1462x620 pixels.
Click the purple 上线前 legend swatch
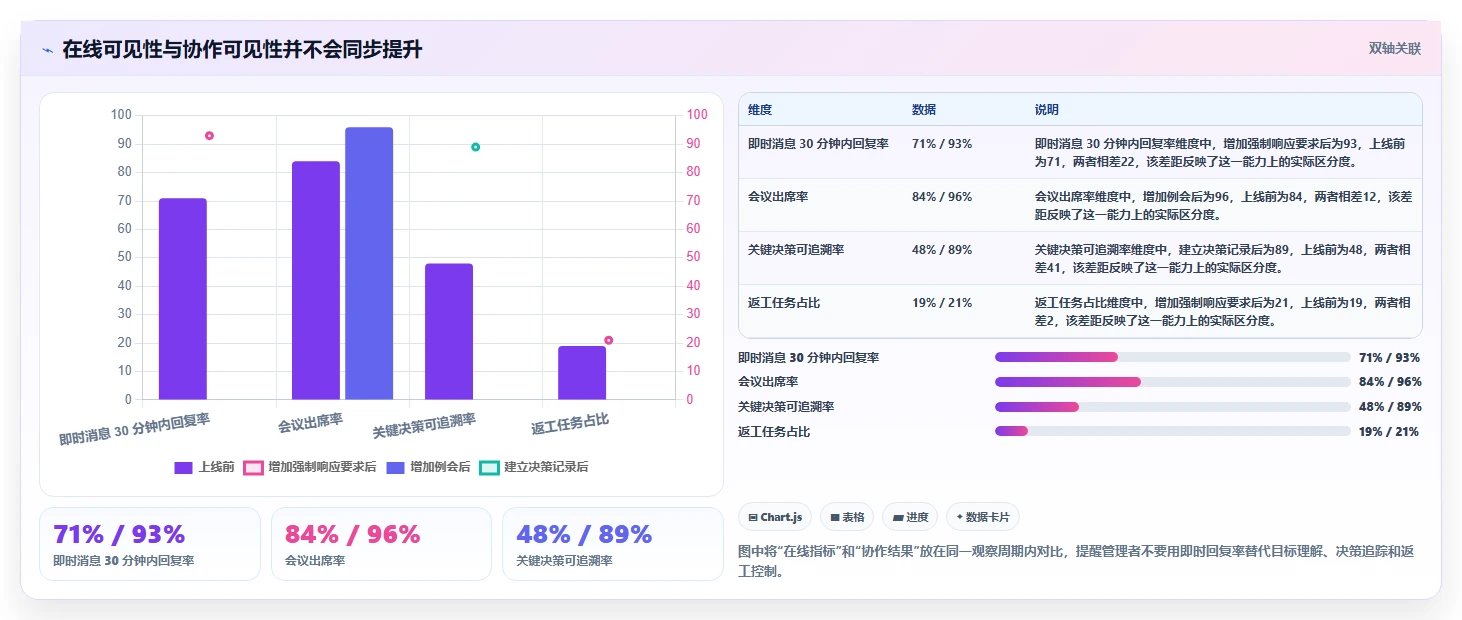coord(183,467)
